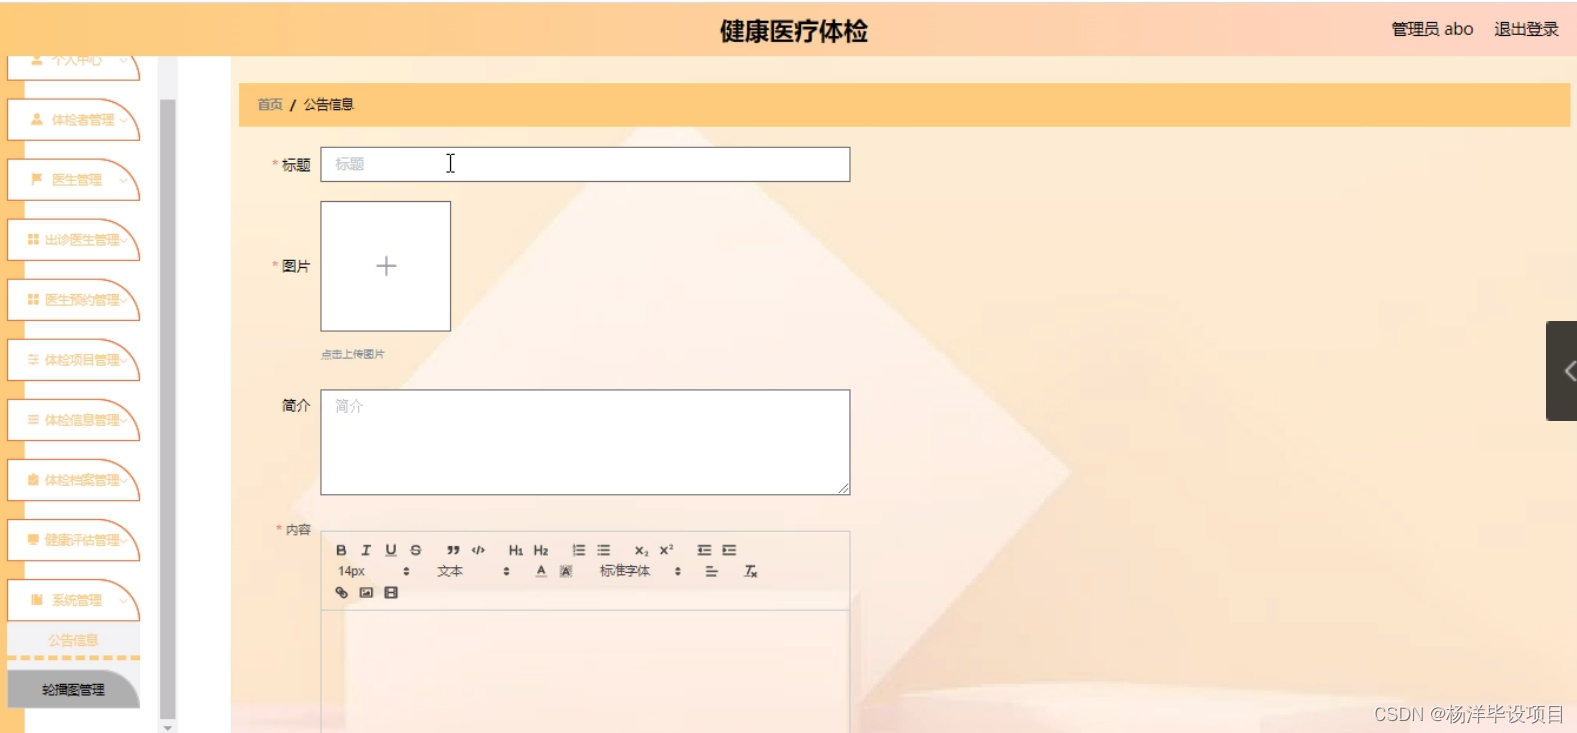This screenshot has width=1577, height=733.
Task: Open the text alignment picker
Action: click(712, 571)
